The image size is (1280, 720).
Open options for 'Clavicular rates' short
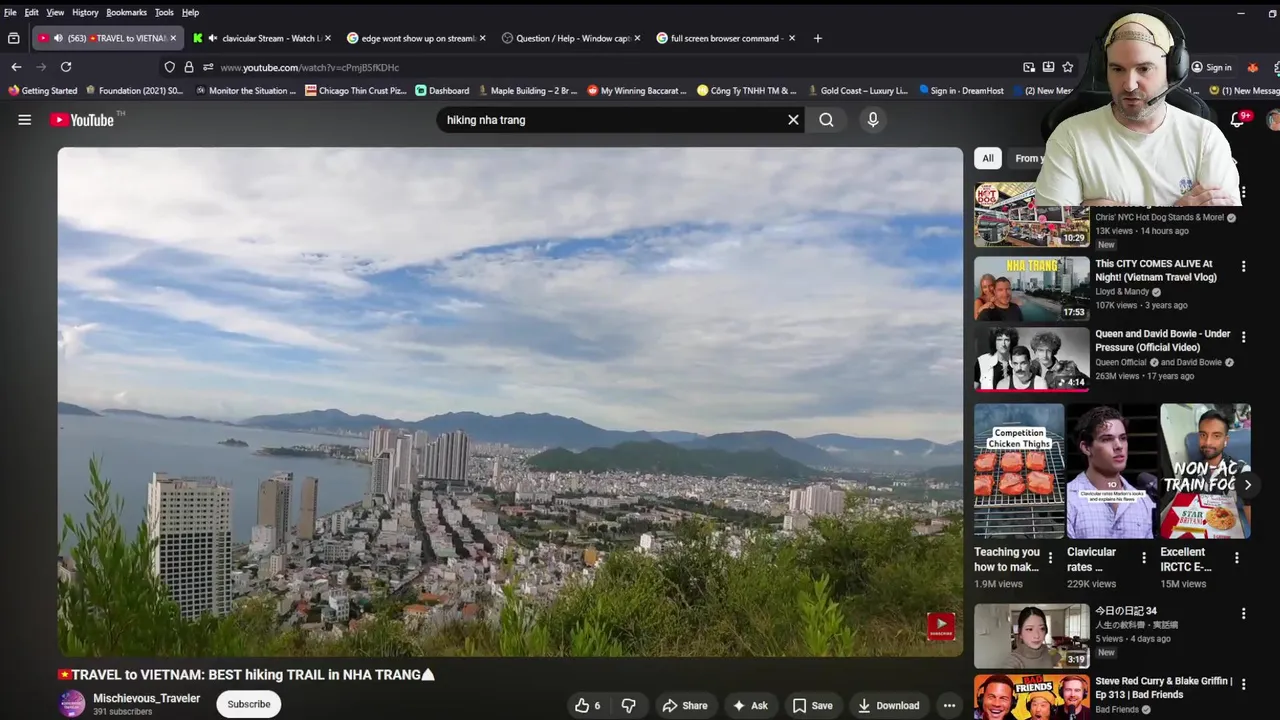click(1144, 558)
